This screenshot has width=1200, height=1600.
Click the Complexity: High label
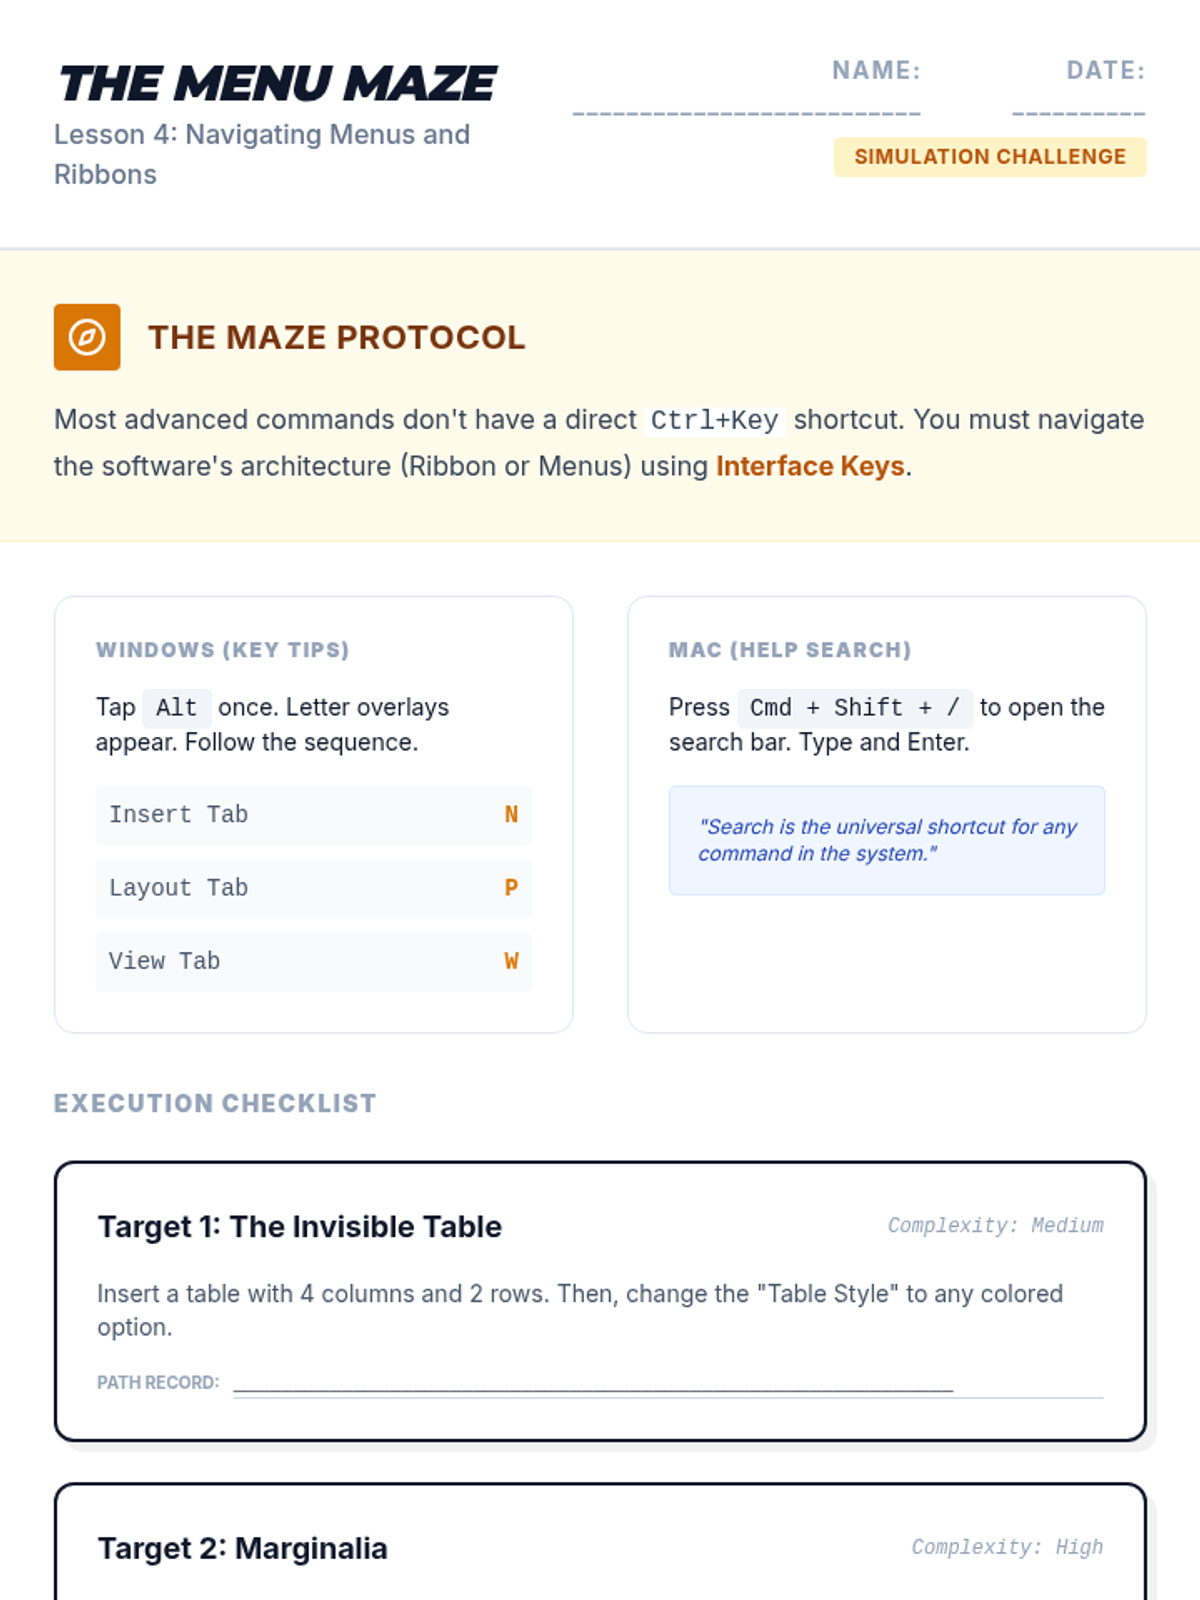[x=1007, y=1548]
